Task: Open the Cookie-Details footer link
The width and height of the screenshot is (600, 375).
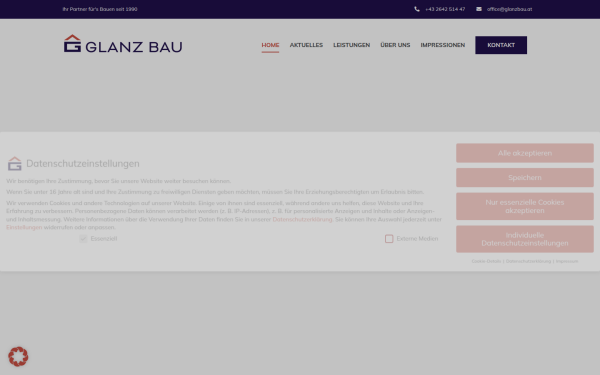Action: (x=486, y=261)
